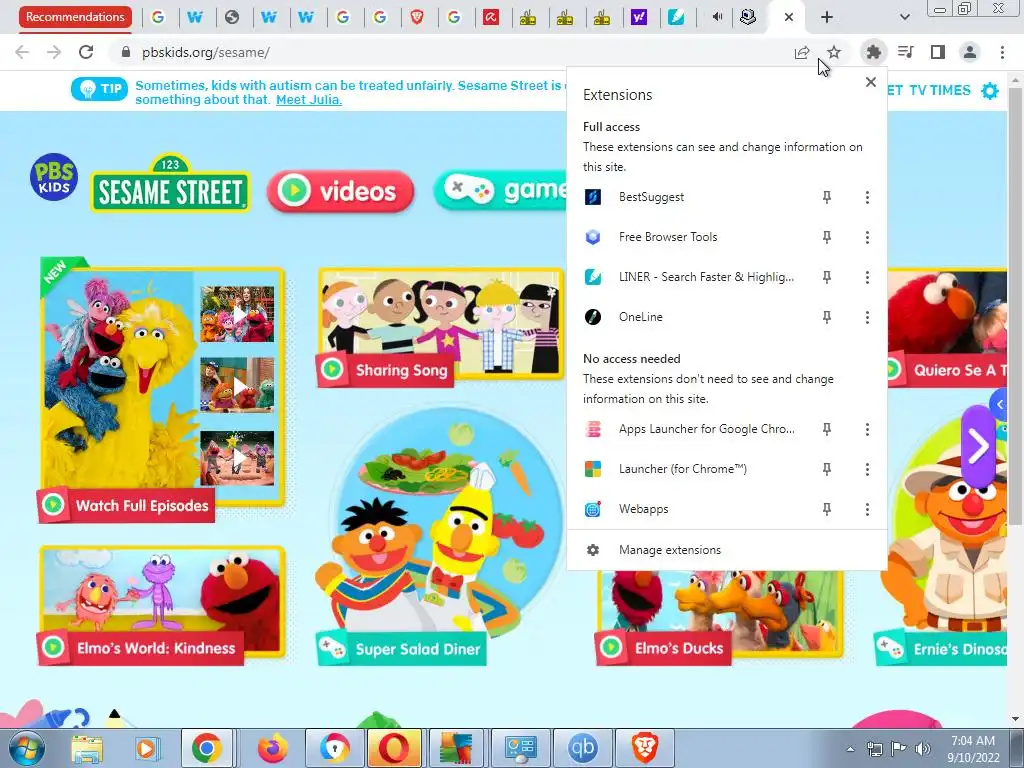Reload the page

(x=86, y=52)
